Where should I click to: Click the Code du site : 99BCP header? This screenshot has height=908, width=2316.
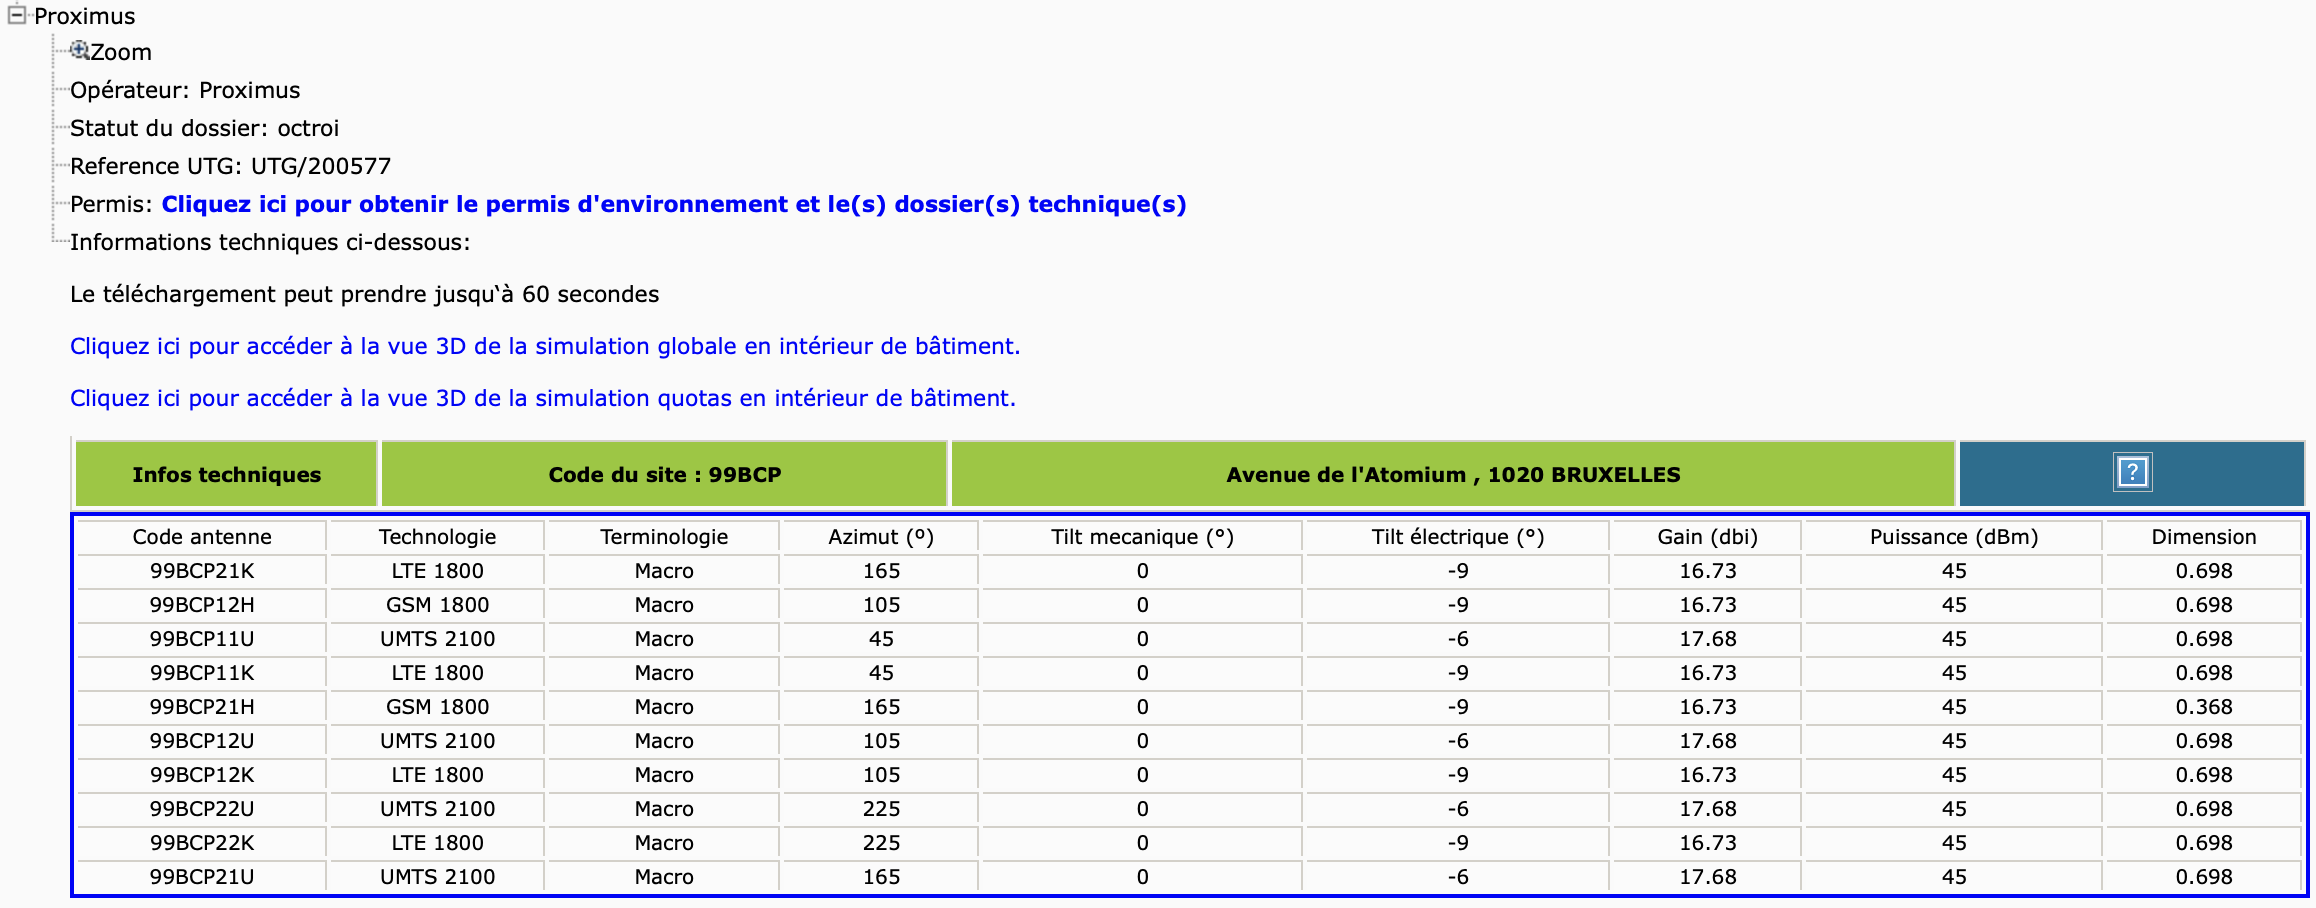pos(664,474)
